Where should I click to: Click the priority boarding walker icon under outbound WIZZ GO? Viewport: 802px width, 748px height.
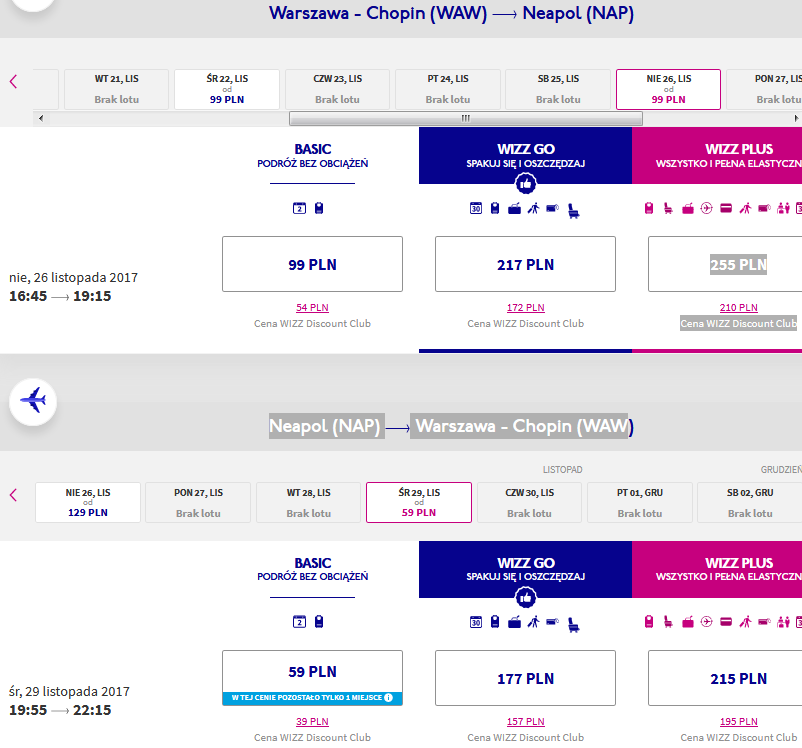point(533,208)
